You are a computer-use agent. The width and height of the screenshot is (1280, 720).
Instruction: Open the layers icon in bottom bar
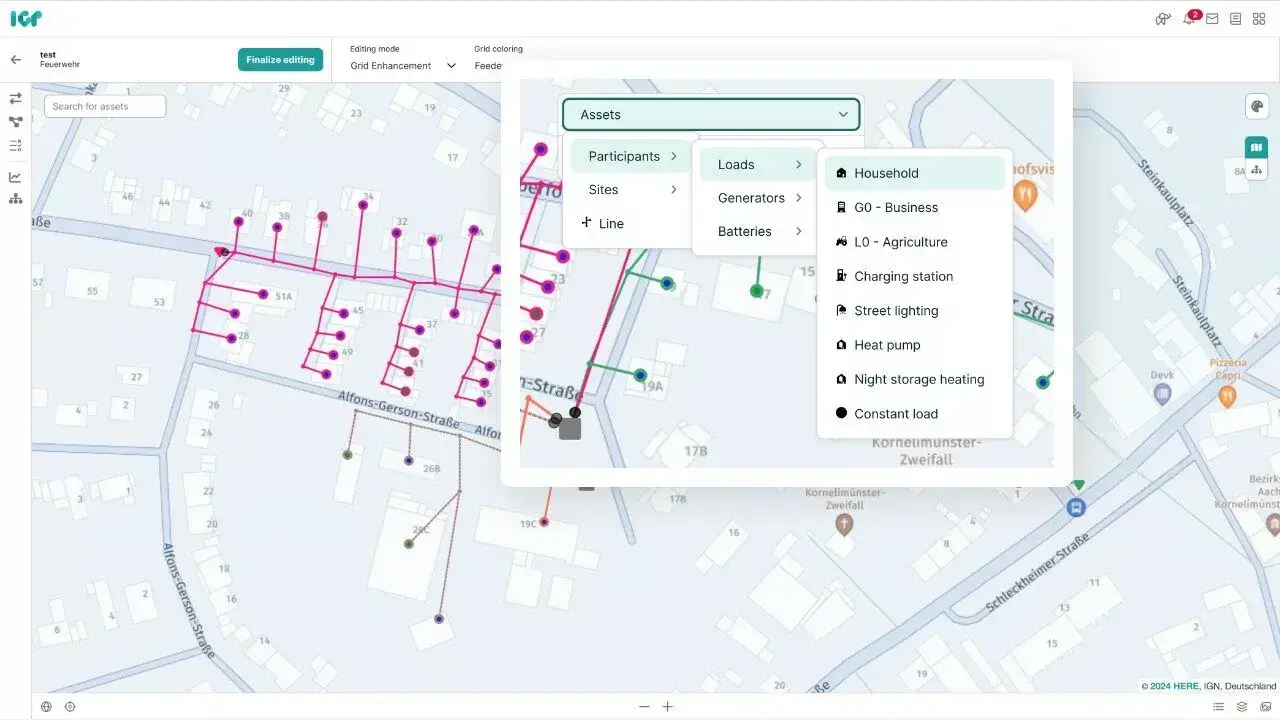point(1242,707)
